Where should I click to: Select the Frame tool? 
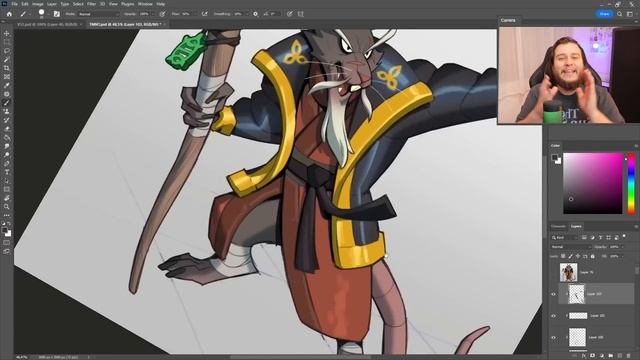7,77
